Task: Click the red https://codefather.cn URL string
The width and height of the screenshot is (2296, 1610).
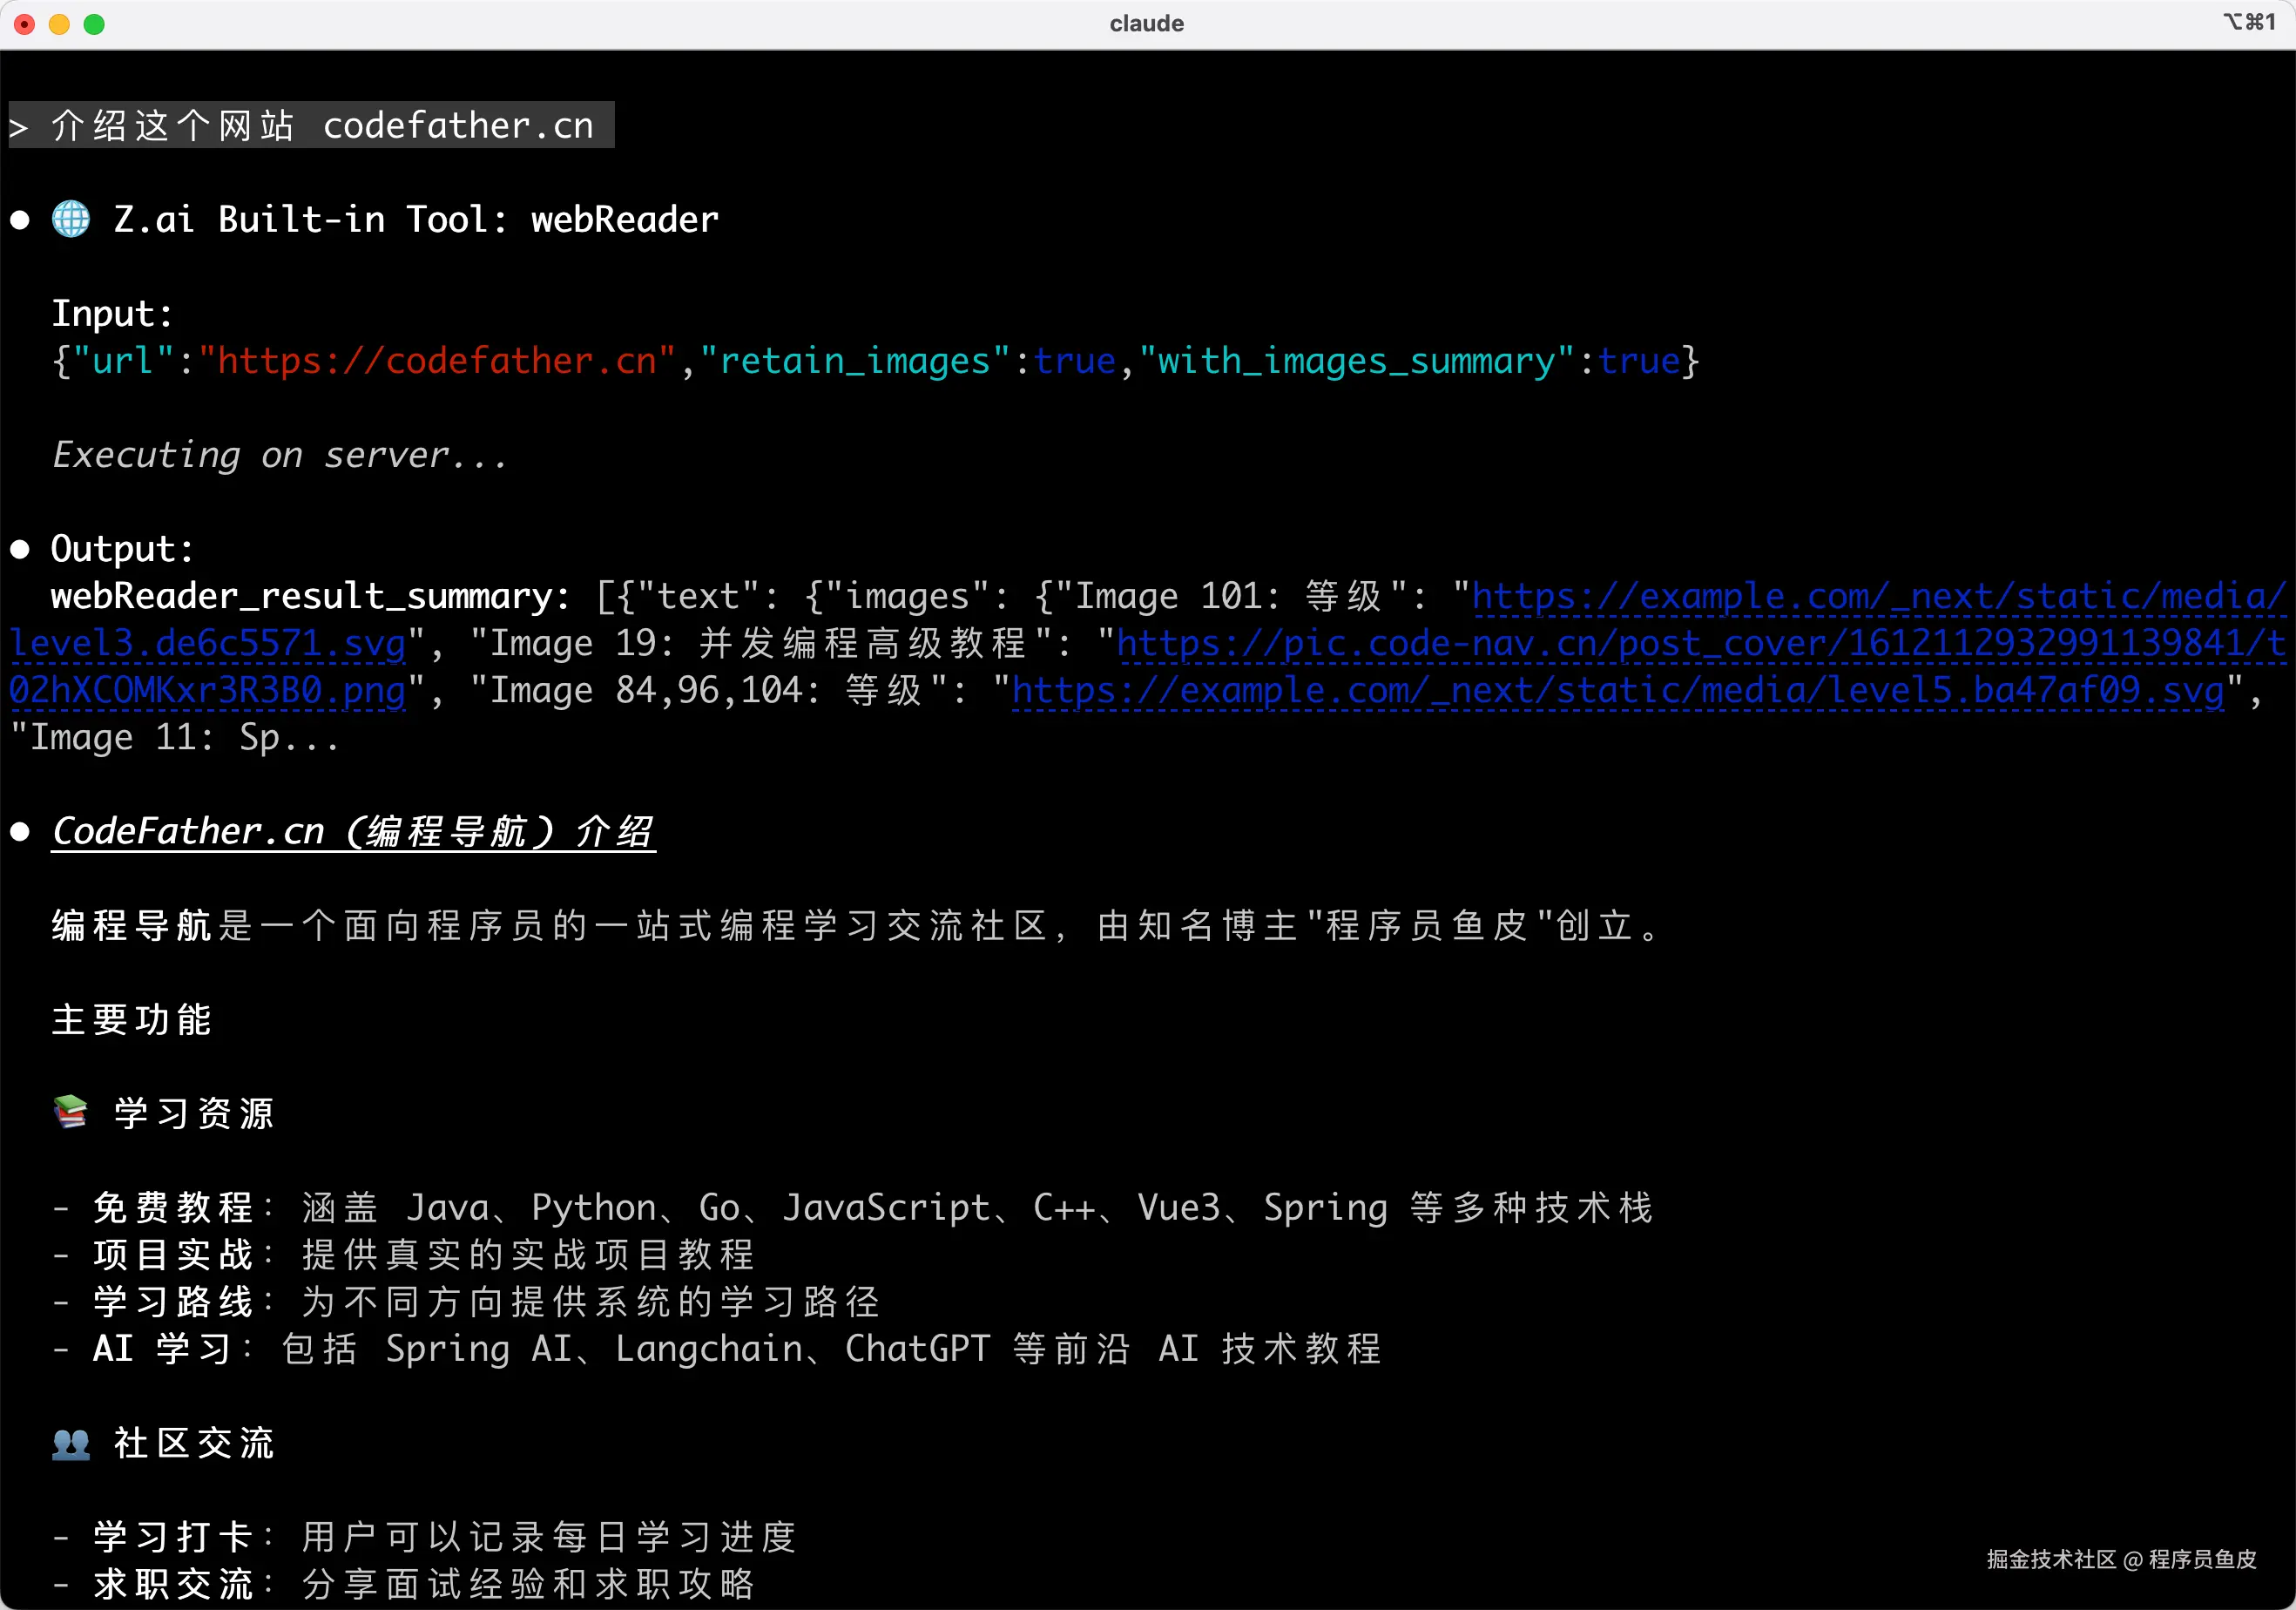Action: click(437, 361)
